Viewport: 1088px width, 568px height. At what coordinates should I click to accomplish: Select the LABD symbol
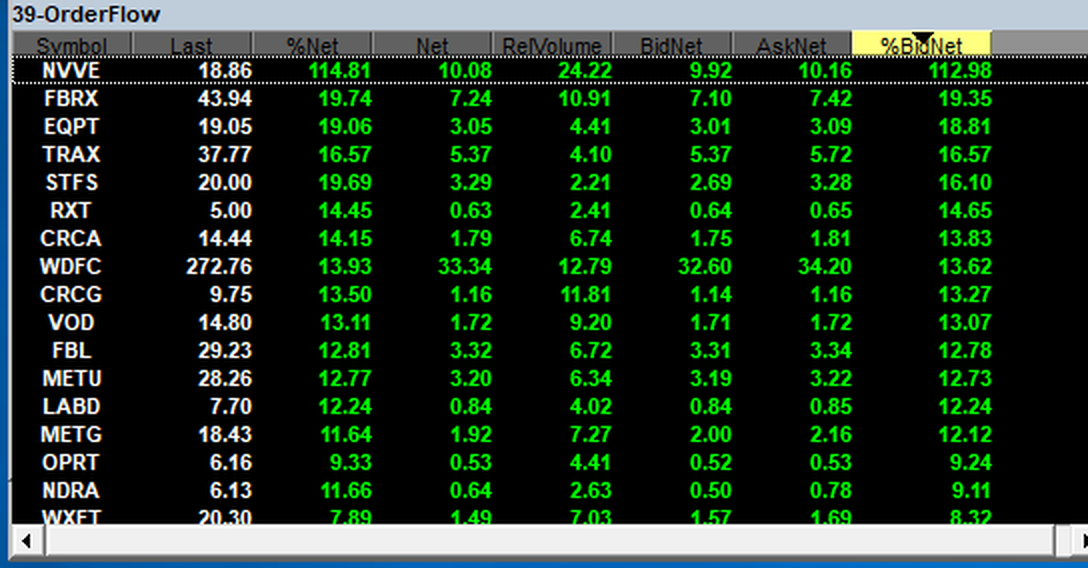click(x=71, y=406)
